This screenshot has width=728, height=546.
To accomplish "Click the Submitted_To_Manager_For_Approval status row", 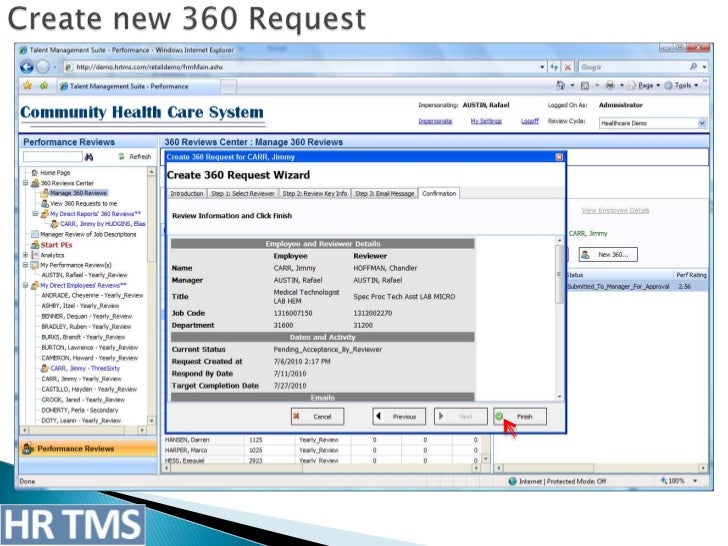I will (x=637, y=286).
